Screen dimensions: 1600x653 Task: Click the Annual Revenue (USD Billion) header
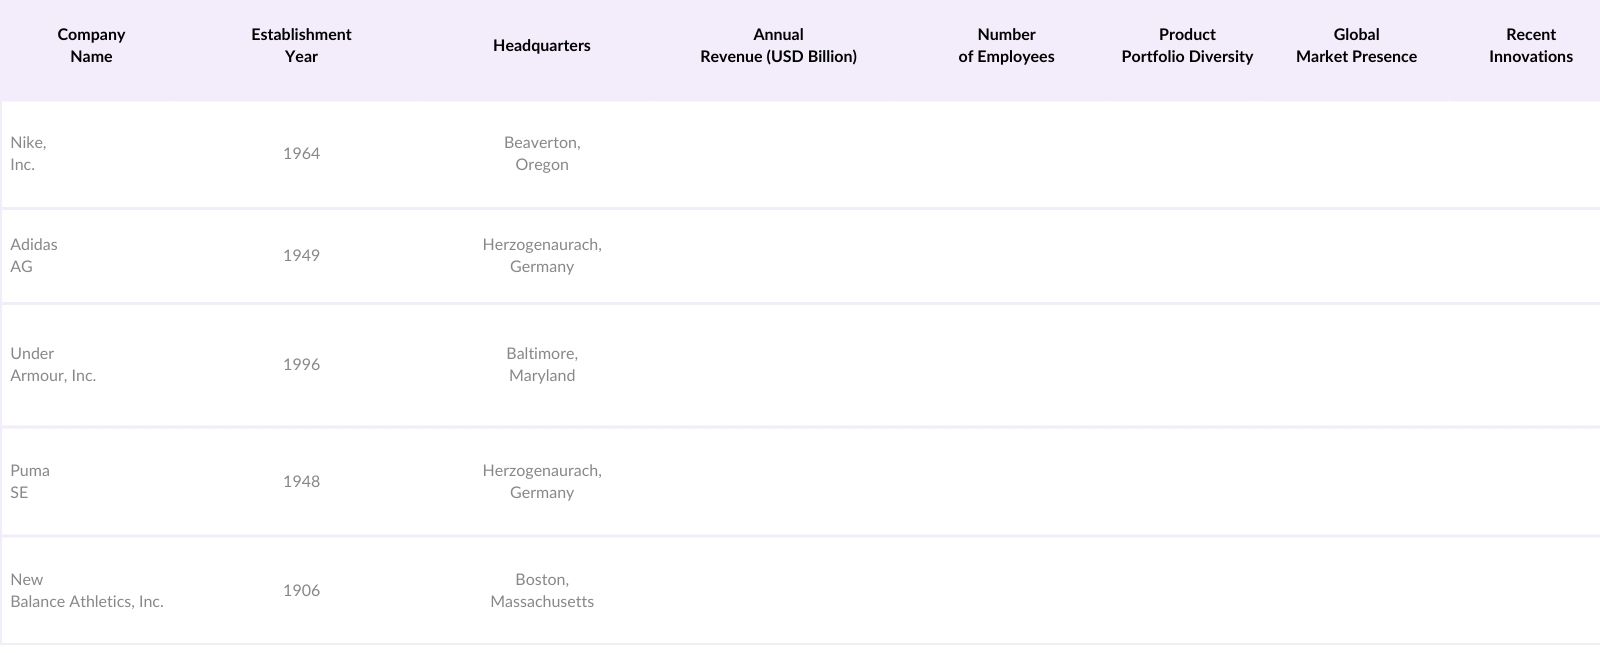pos(778,46)
